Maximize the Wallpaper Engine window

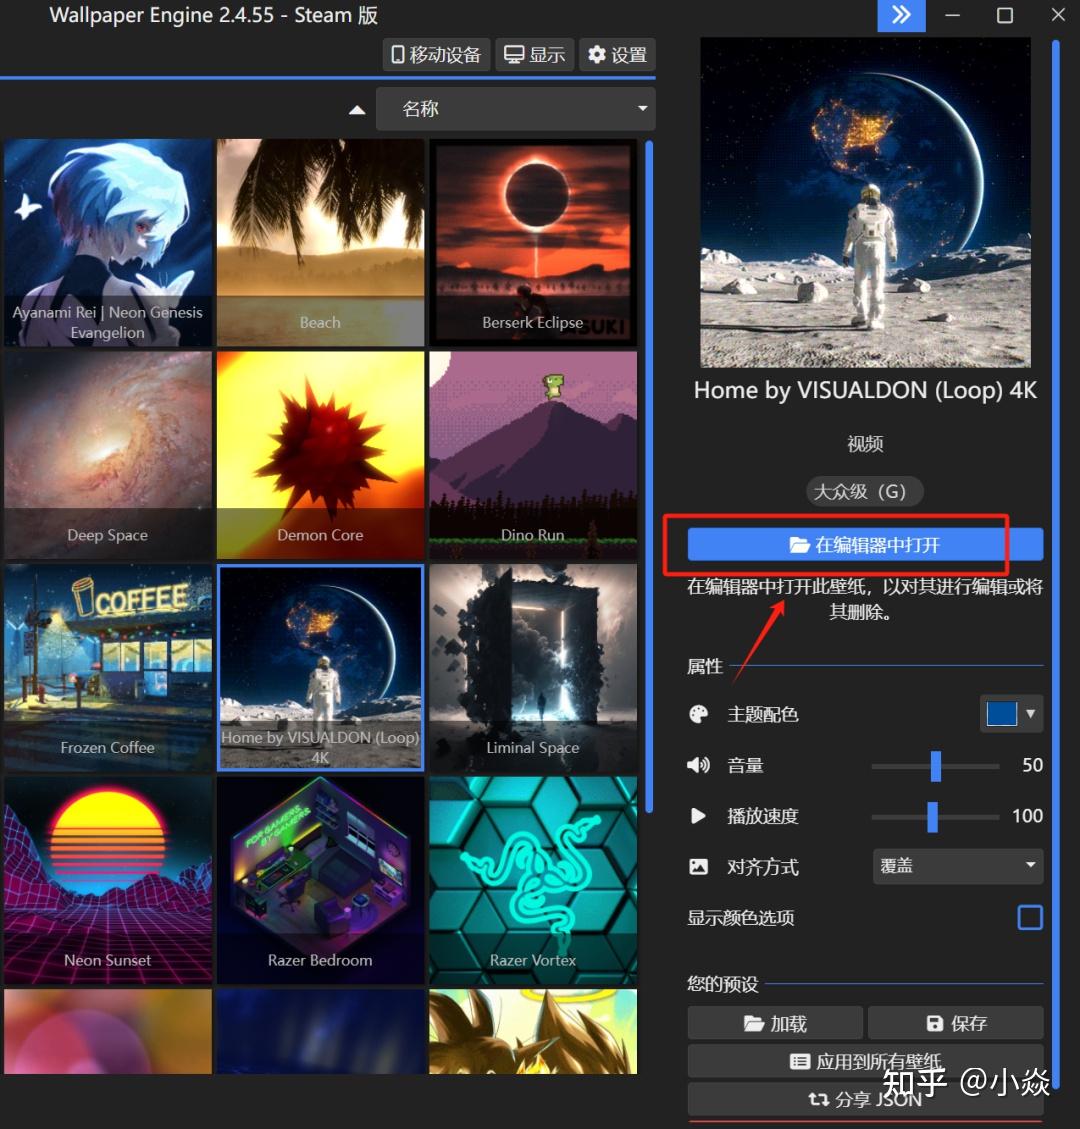pyautogui.click(x=1004, y=15)
